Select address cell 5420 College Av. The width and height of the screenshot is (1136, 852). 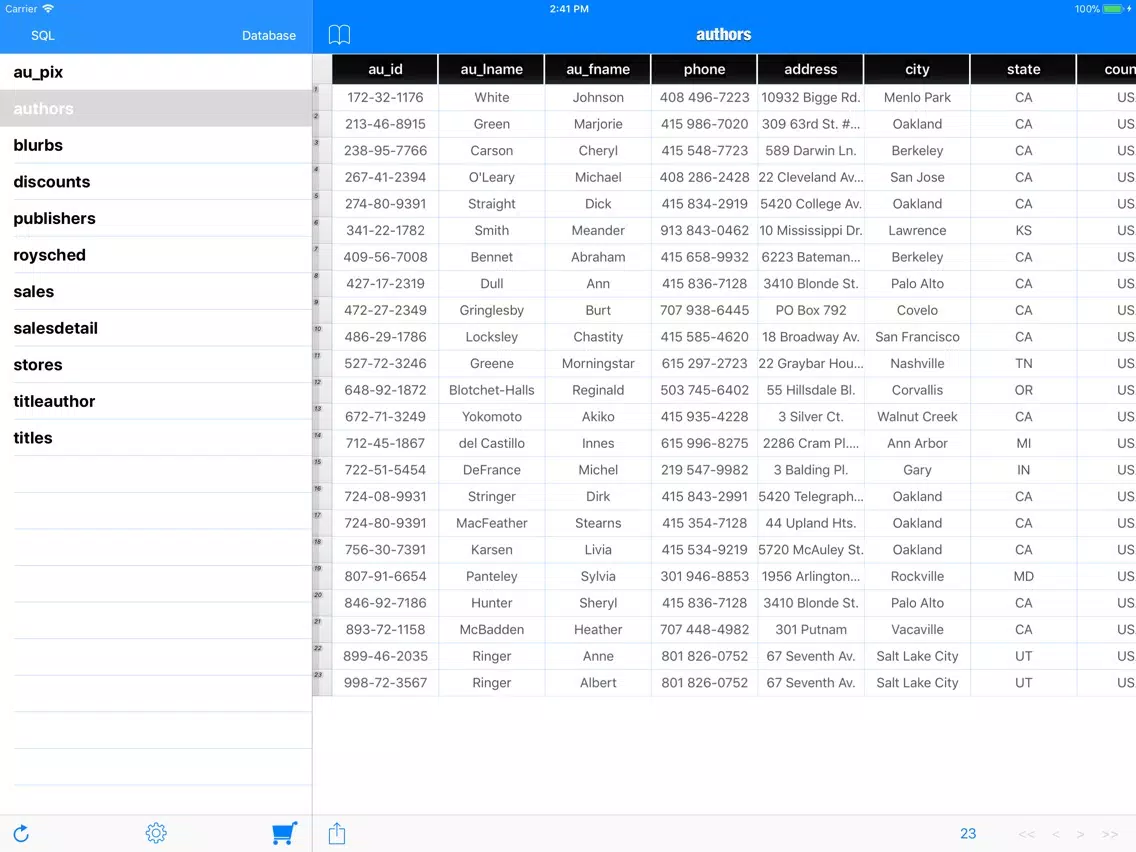point(811,204)
